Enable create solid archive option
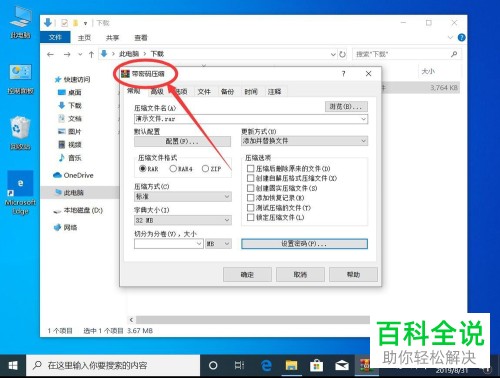The image size is (500, 378). click(x=250, y=188)
